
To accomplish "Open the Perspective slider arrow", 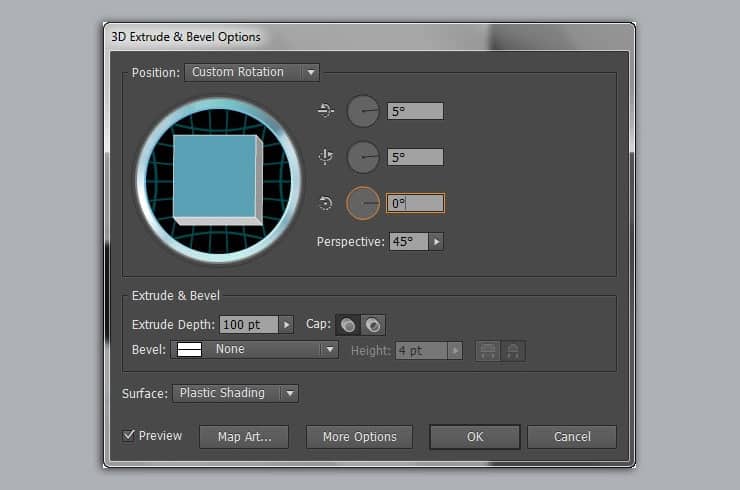I will pos(436,242).
